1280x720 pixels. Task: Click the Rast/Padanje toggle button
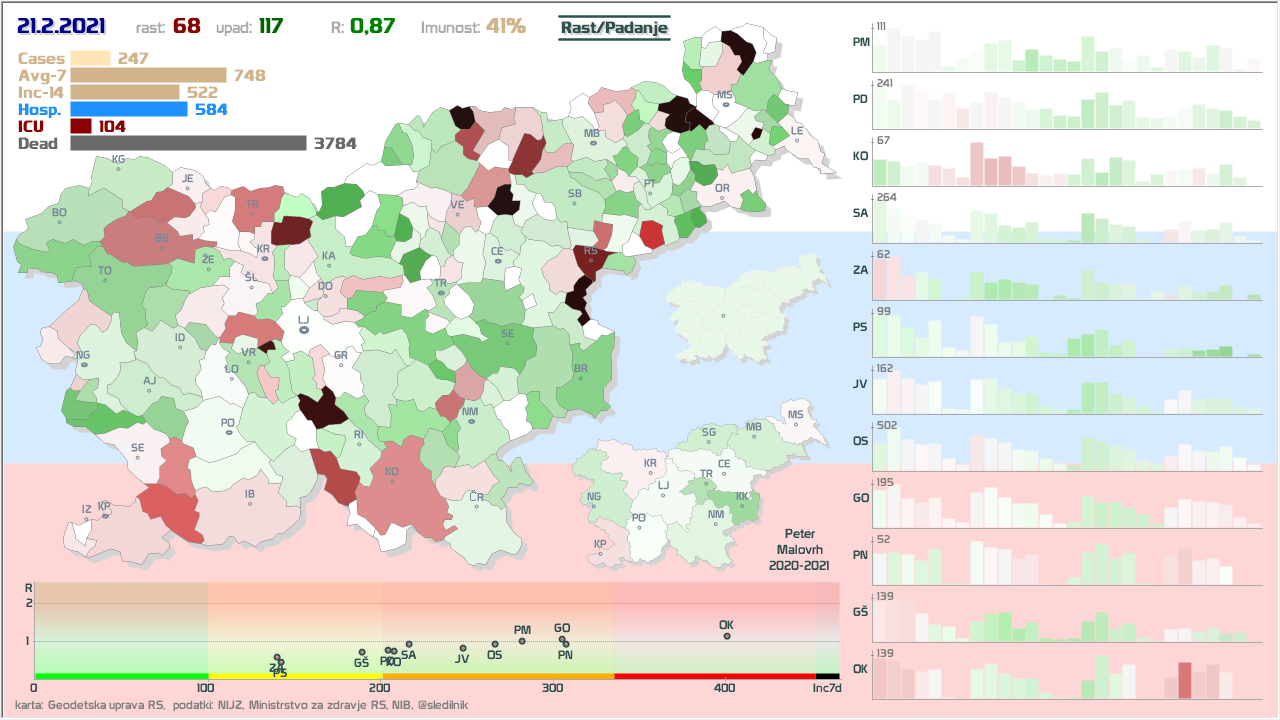click(613, 28)
